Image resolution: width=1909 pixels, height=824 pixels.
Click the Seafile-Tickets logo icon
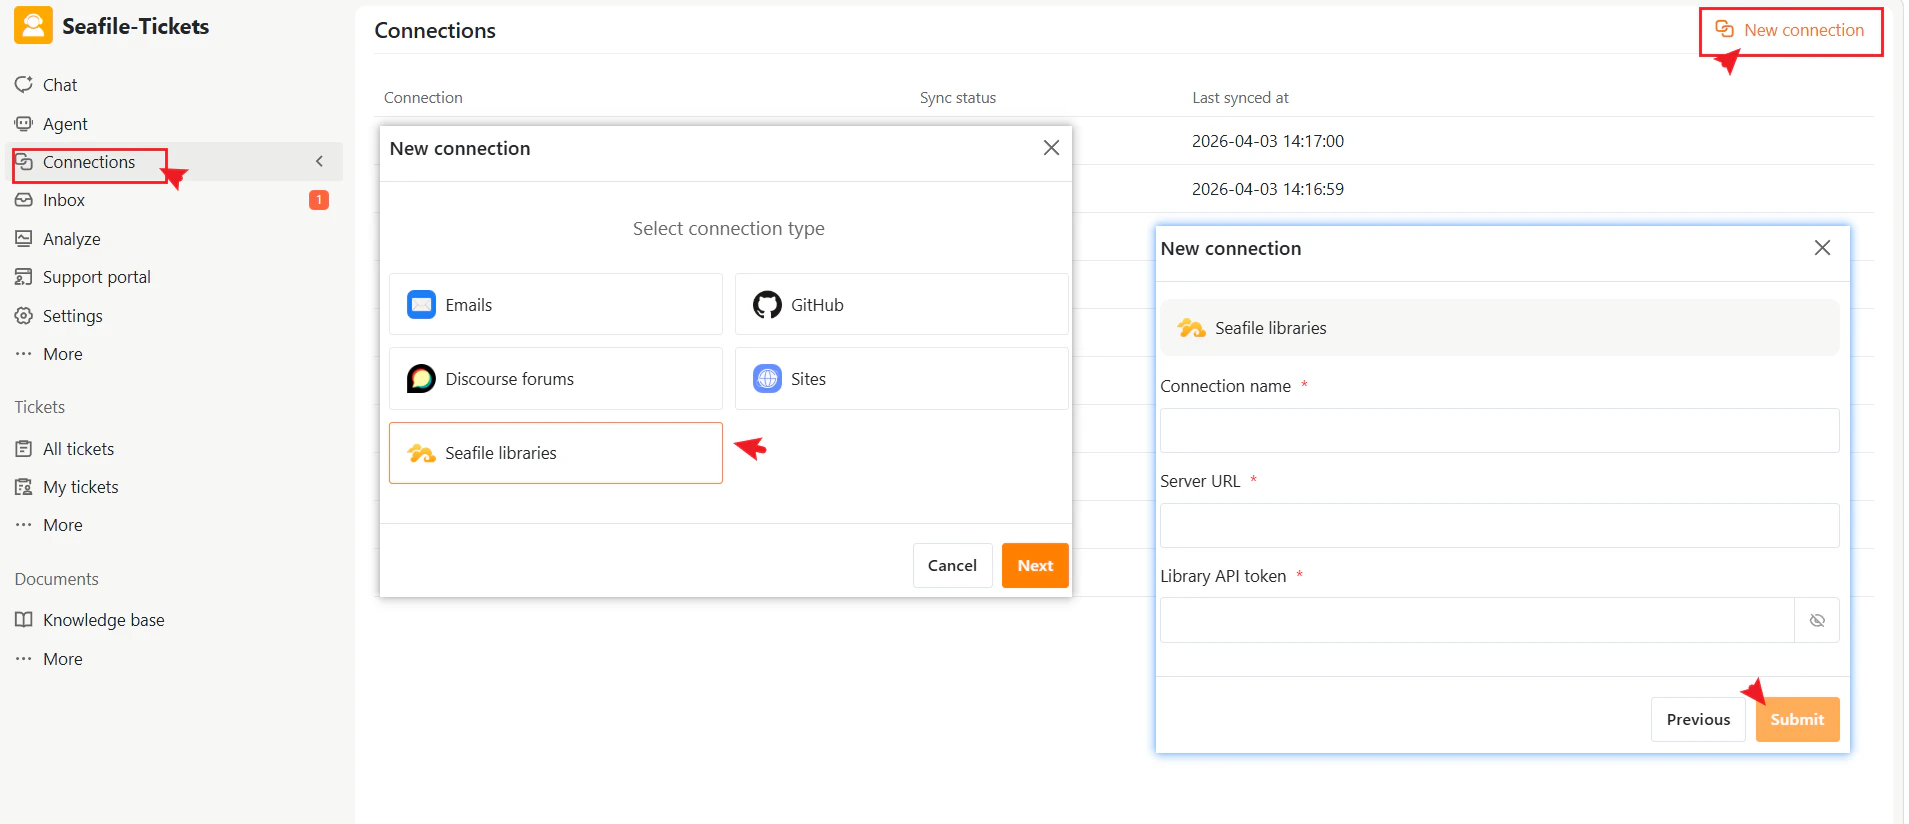coord(33,25)
